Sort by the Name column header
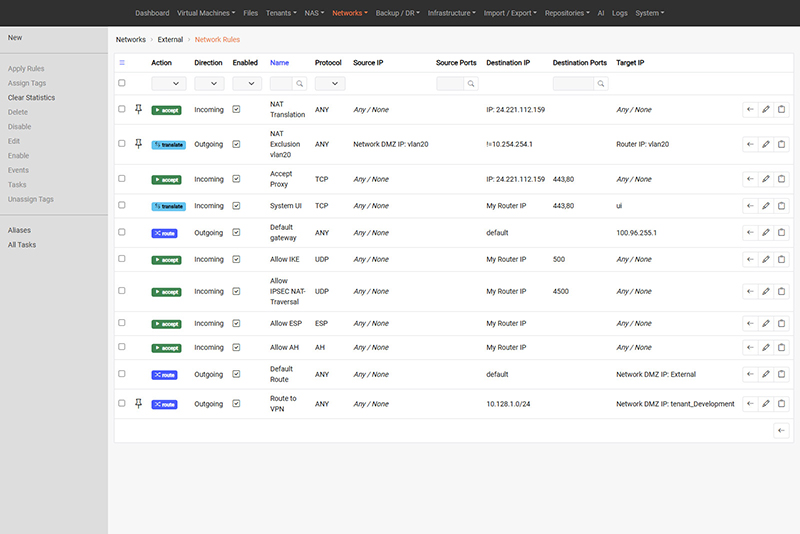The image size is (800, 534). [279, 63]
